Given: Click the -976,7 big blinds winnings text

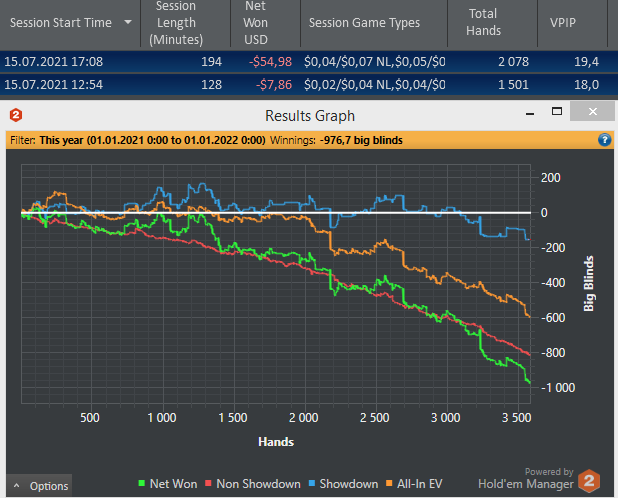Looking at the screenshot, I should [361, 140].
